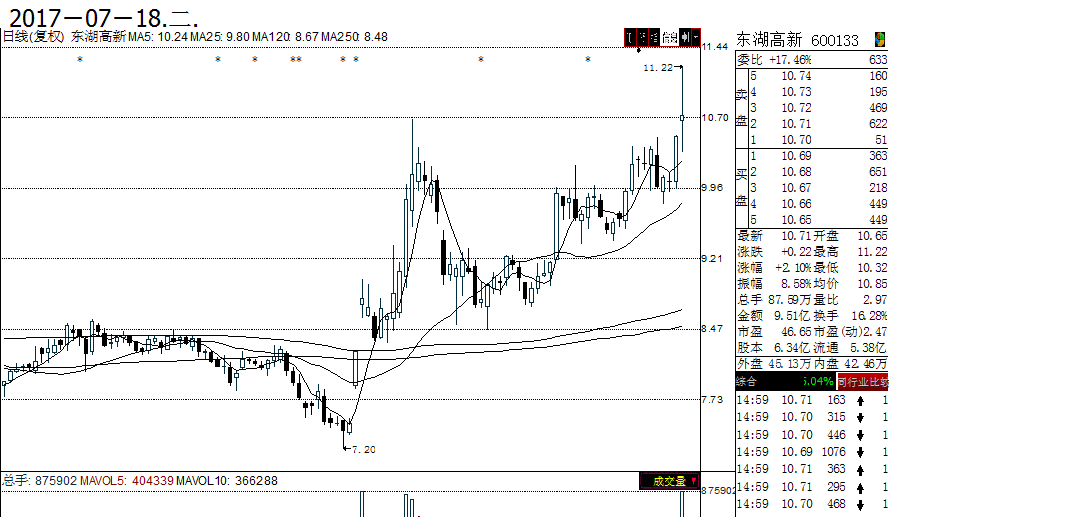
Task: Select buy level 1 price 10.69
Action: pos(796,156)
